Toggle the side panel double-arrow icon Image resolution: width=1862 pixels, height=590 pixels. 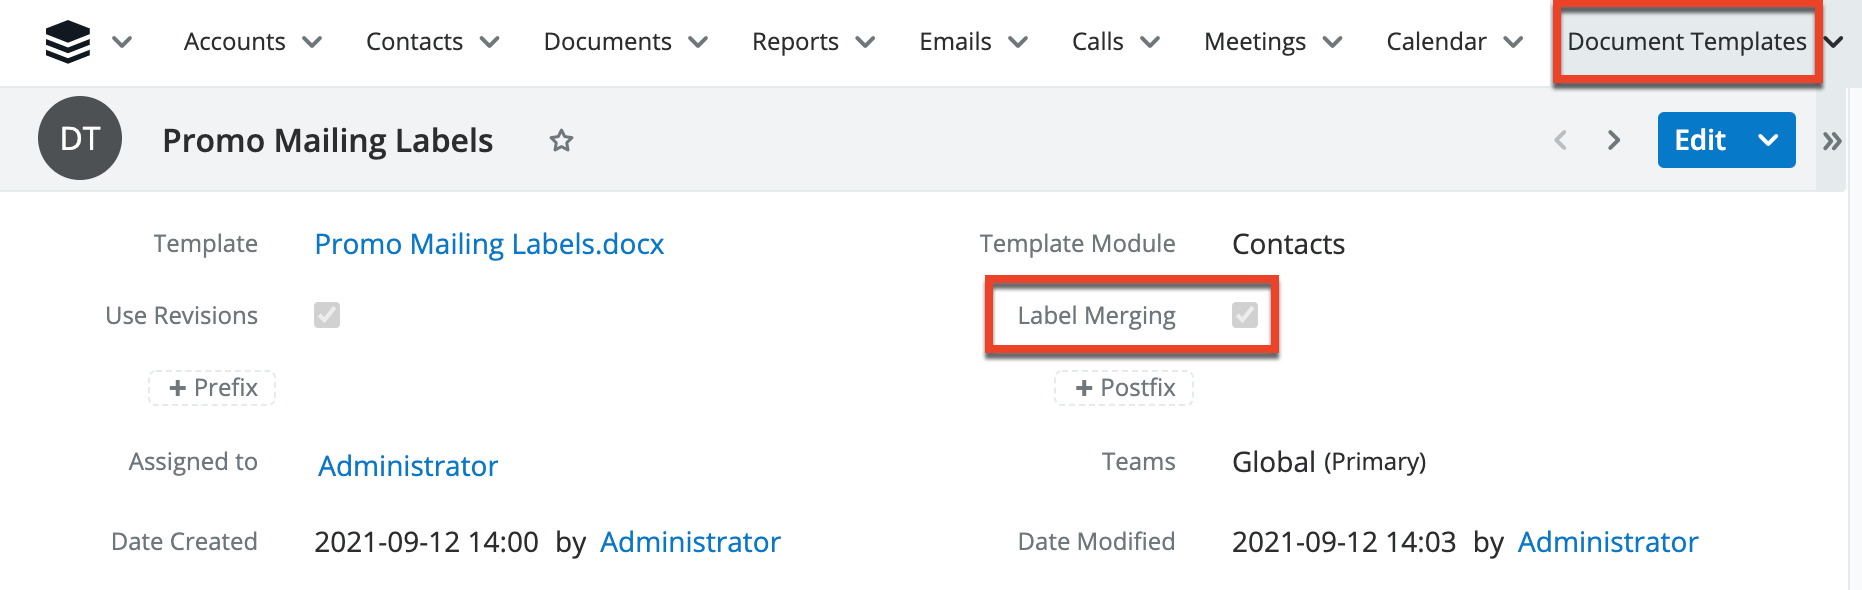pos(1832,141)
